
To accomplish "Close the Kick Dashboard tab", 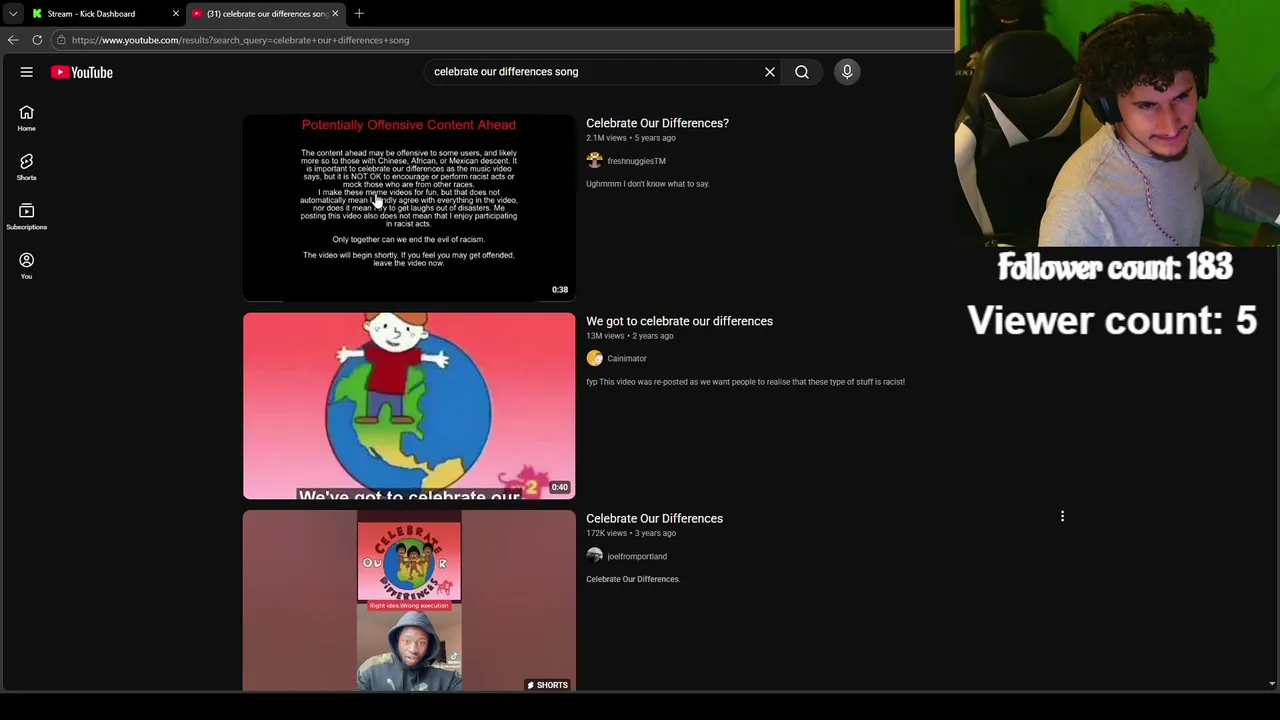I will pyautogui.click(x=175, y=14).
